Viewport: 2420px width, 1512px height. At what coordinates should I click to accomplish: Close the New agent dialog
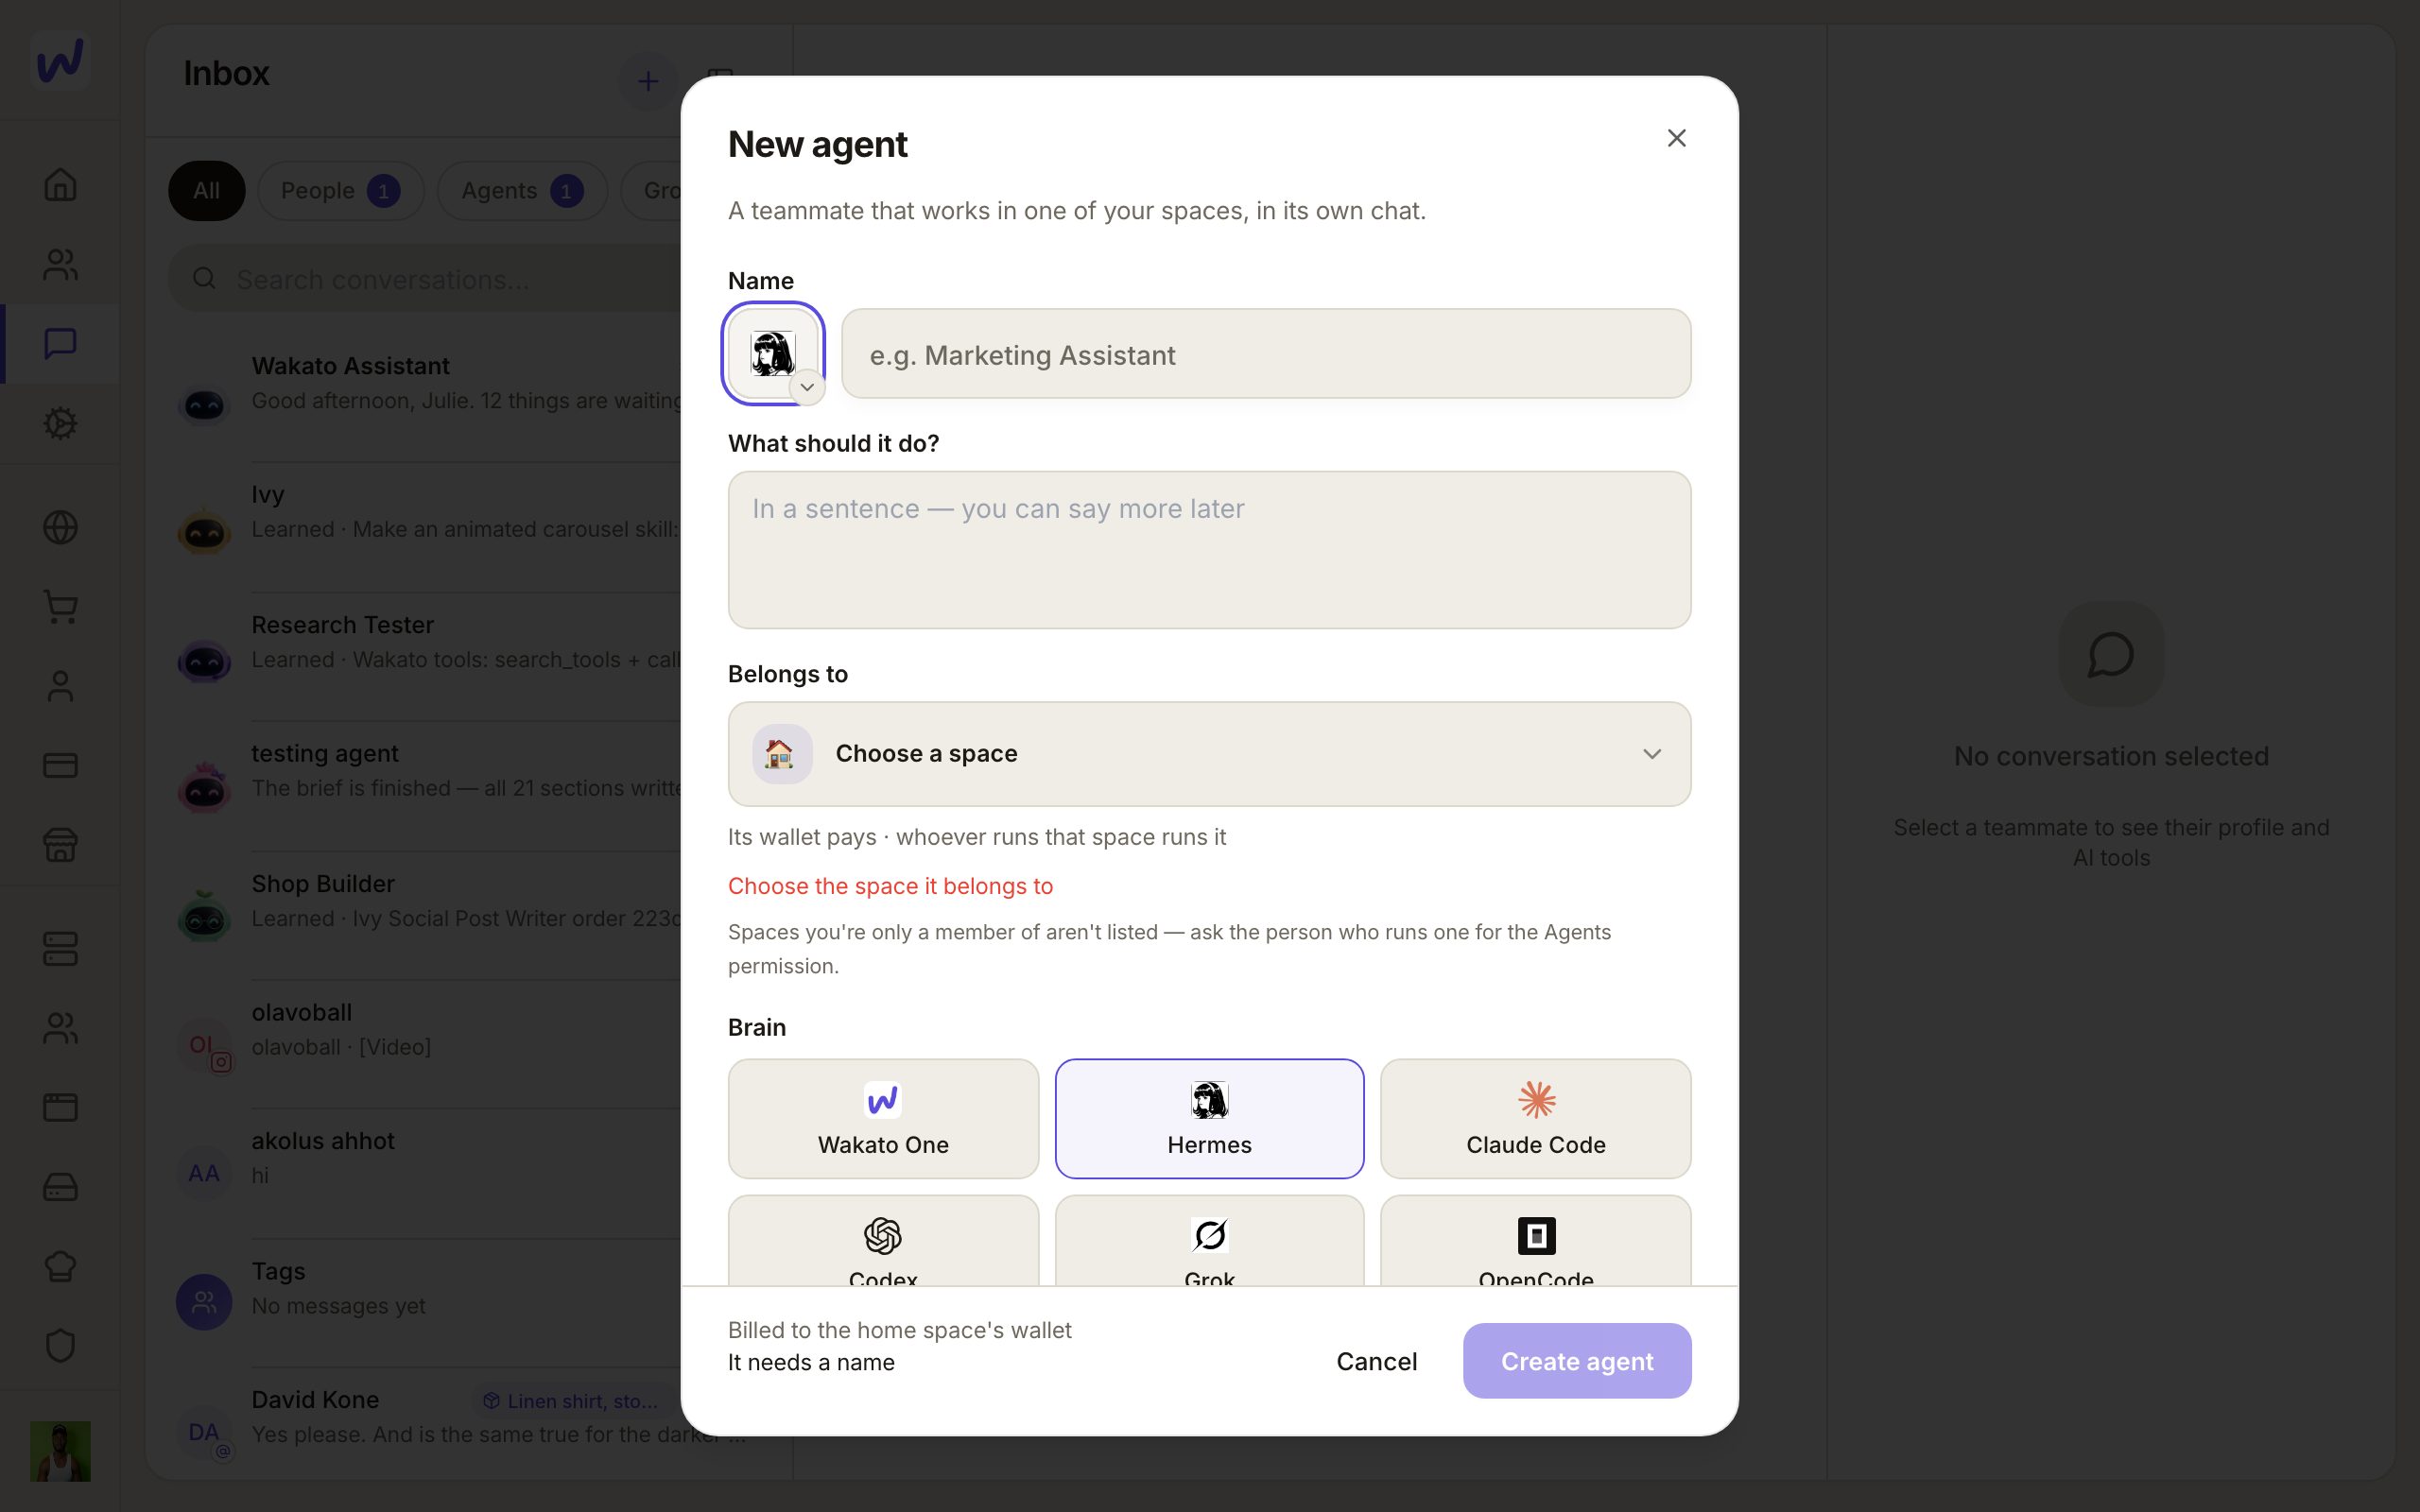click(x=1676, y=138)
